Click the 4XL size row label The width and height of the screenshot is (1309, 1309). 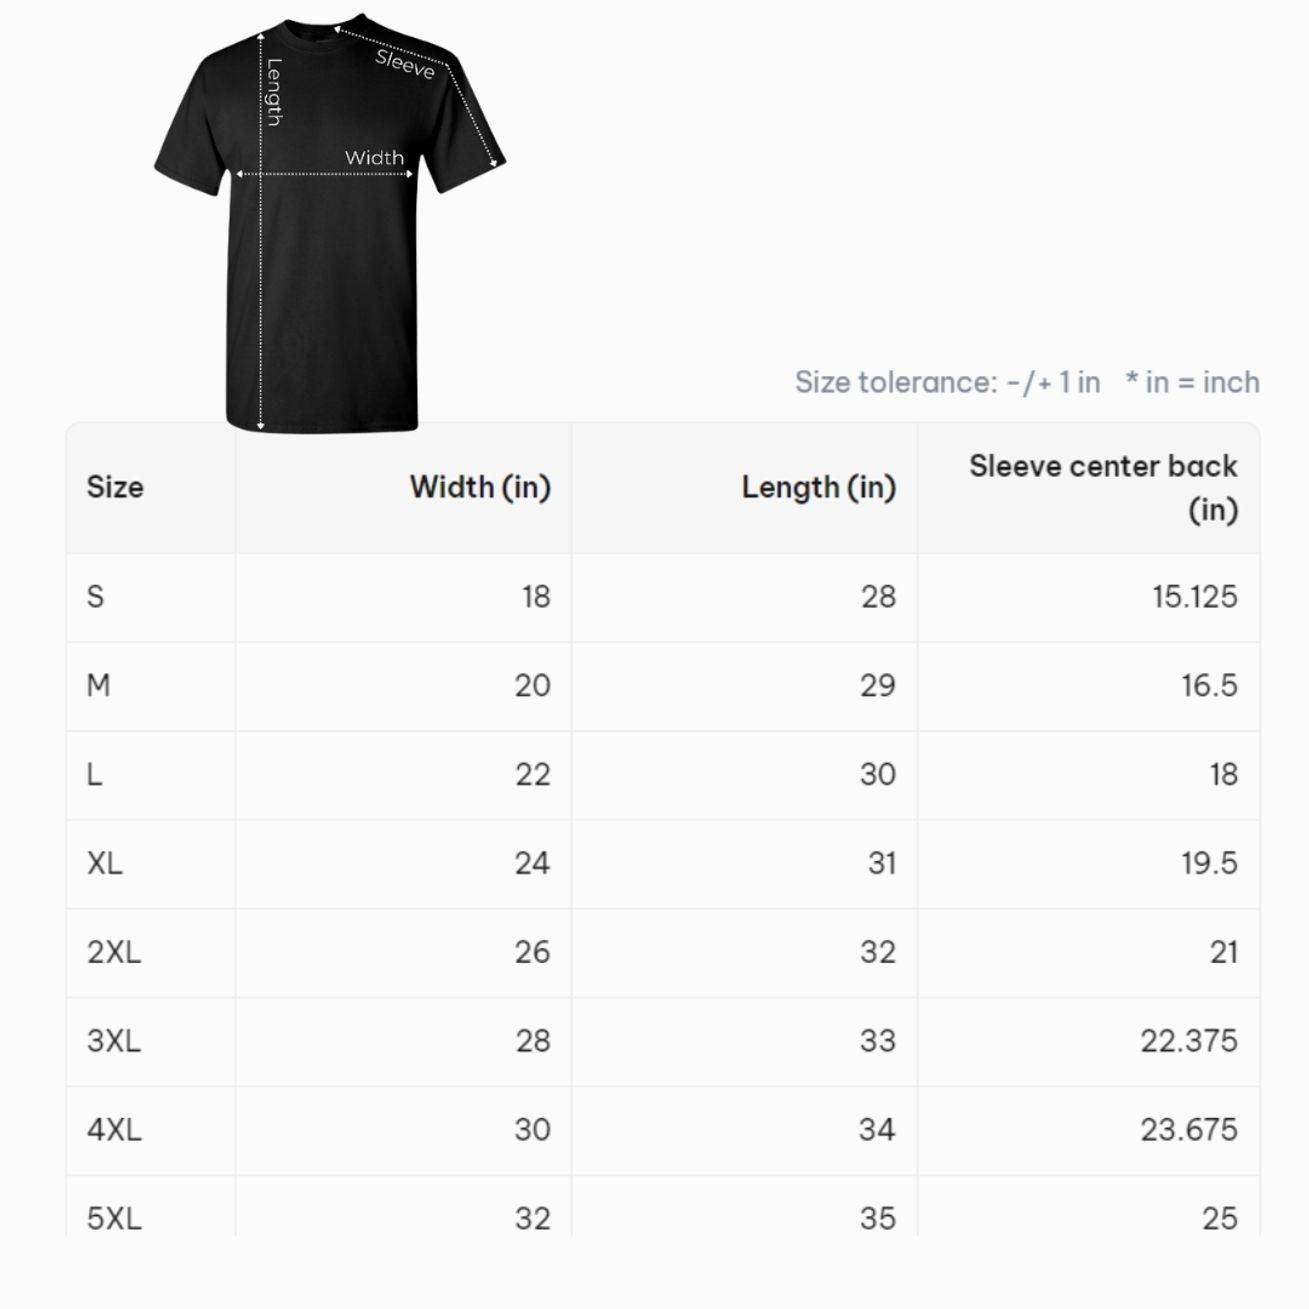pyautogui.click(x=114, y=1130)
